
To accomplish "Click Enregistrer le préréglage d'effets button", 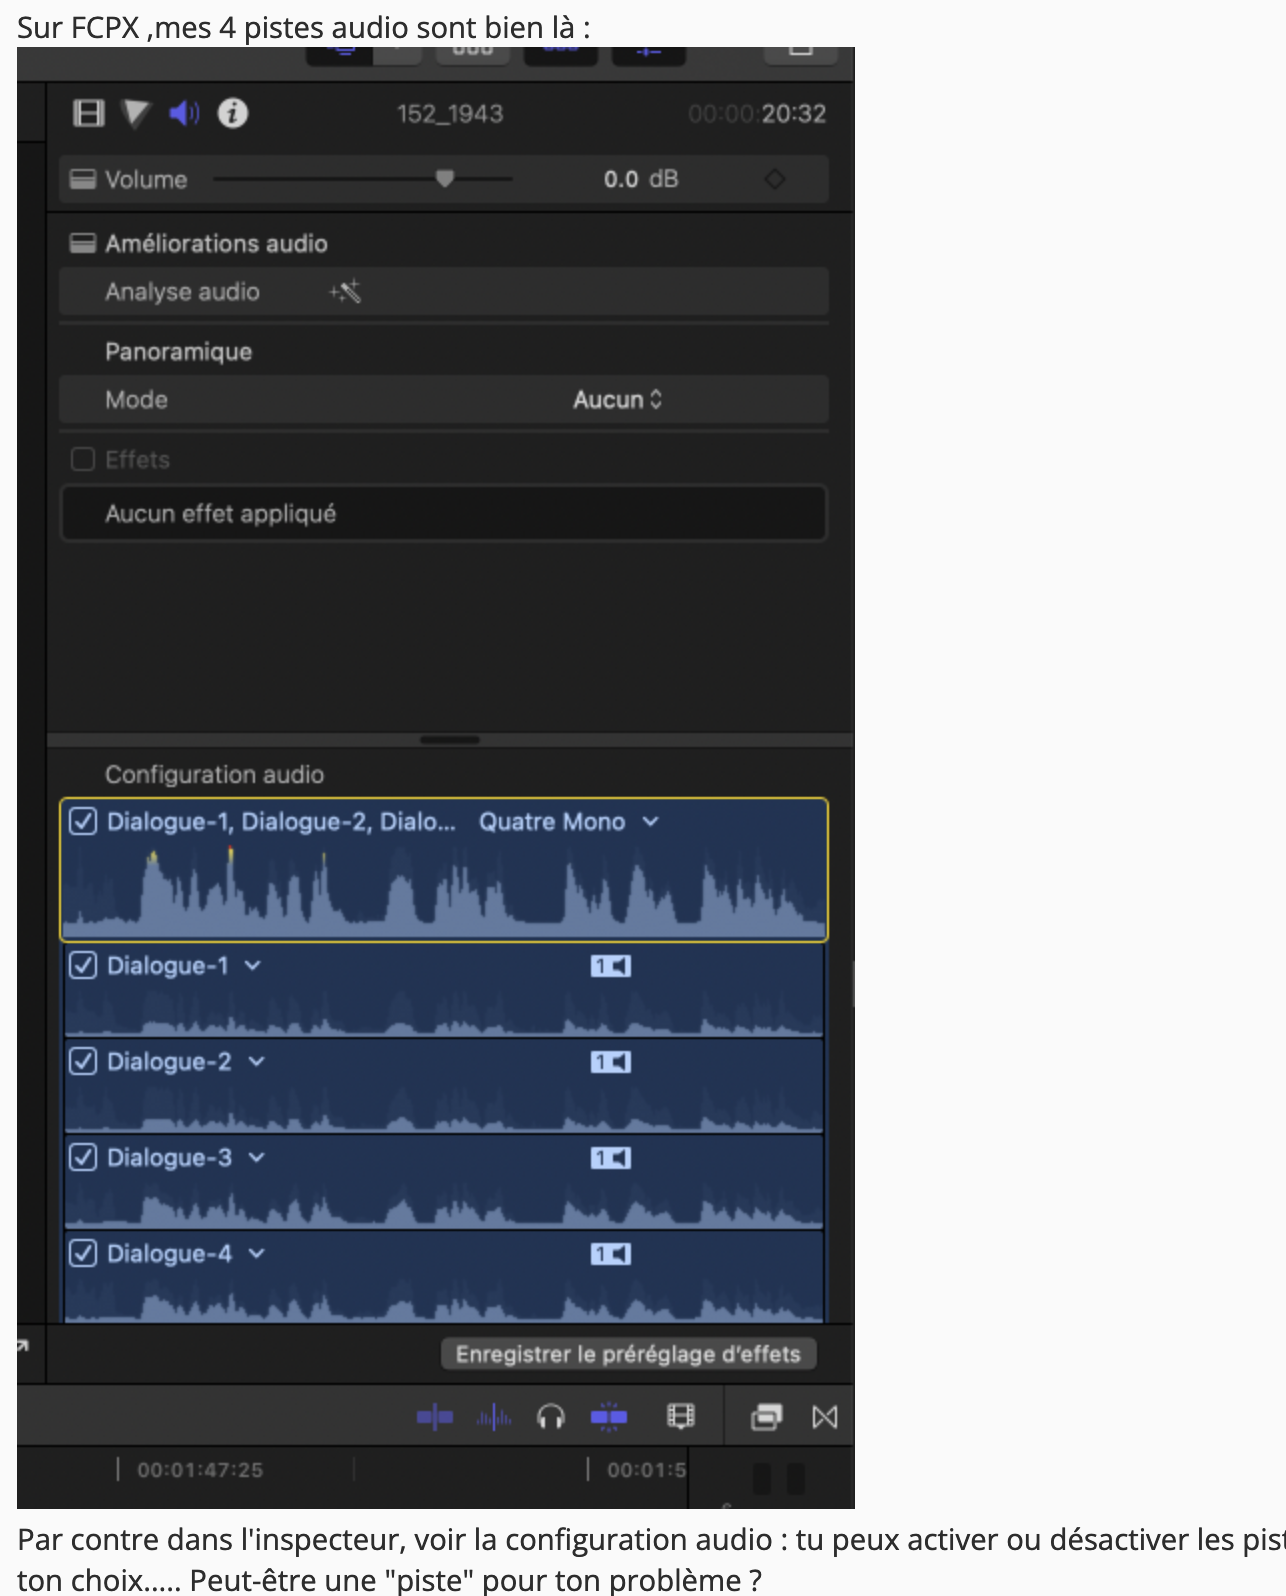I will click(x=629, y=1354).
